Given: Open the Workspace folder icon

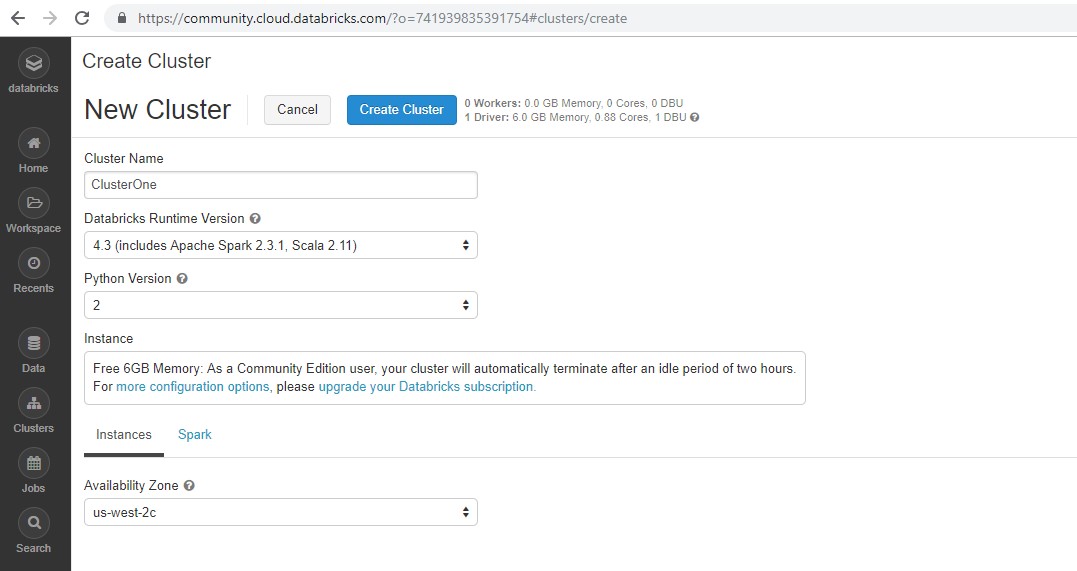Looking at the screenshot, I should click(x=34, y=203).
